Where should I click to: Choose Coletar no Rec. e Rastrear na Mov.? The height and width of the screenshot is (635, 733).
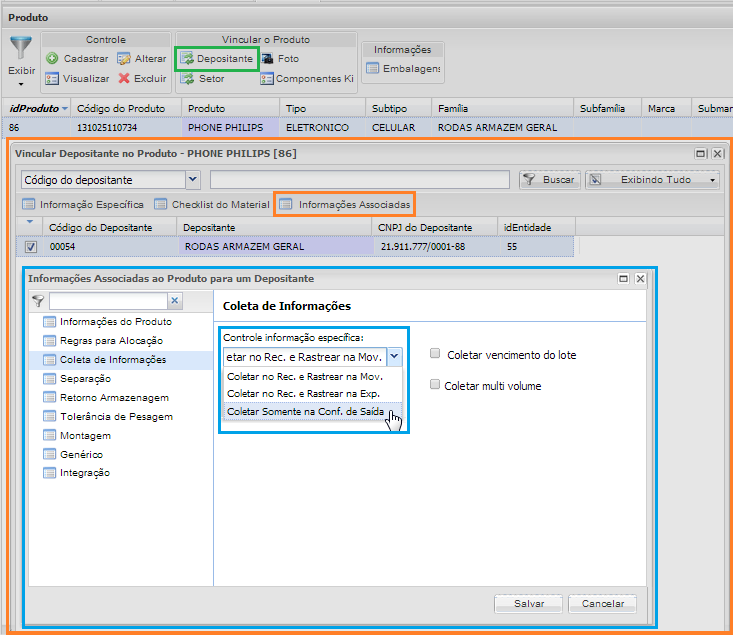click(x=312, y=376)
